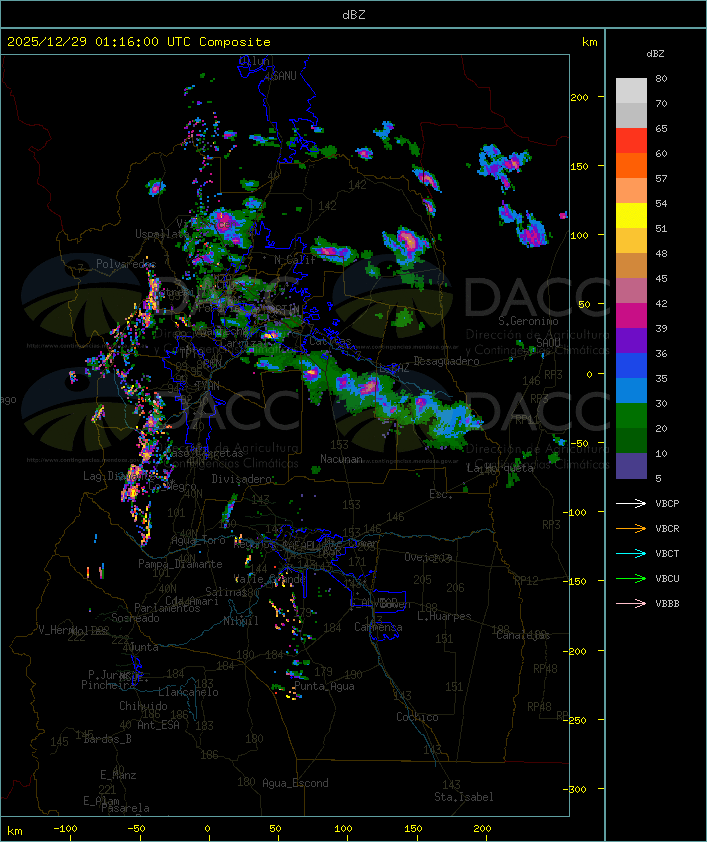Click the cyan VBCT arrow icon

[631, 553]
